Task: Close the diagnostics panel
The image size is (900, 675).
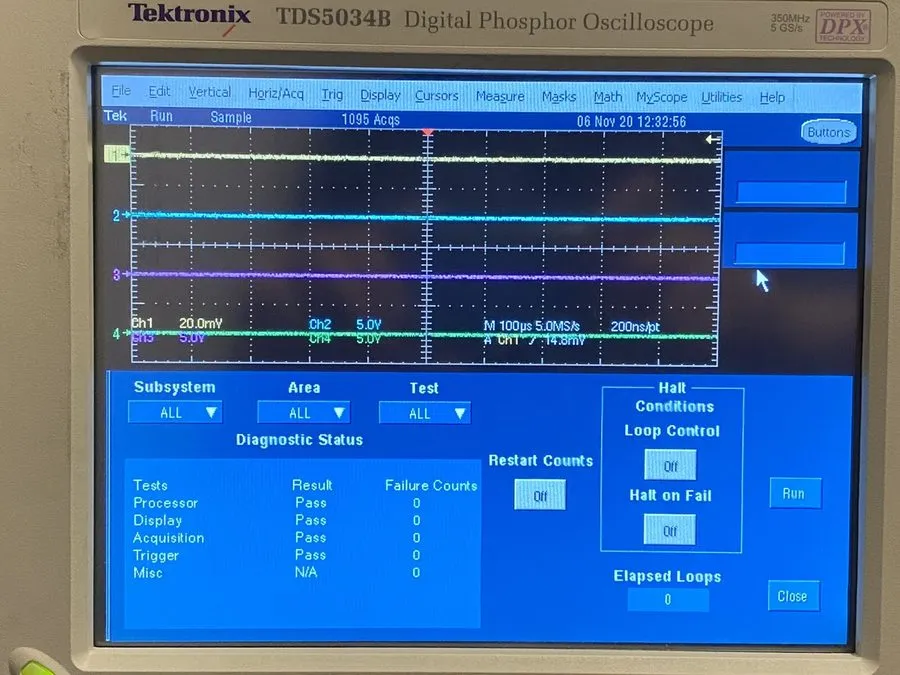Action: pyautogui.click(x=793, y=596)
